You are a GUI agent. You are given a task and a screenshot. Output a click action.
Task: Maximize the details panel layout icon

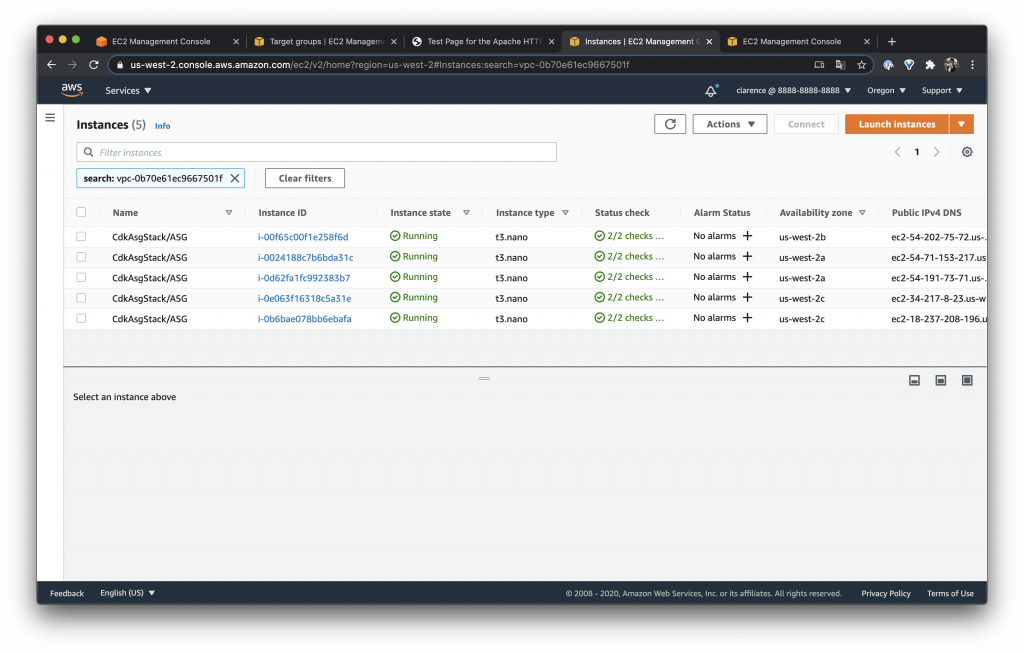coord(967,380)
